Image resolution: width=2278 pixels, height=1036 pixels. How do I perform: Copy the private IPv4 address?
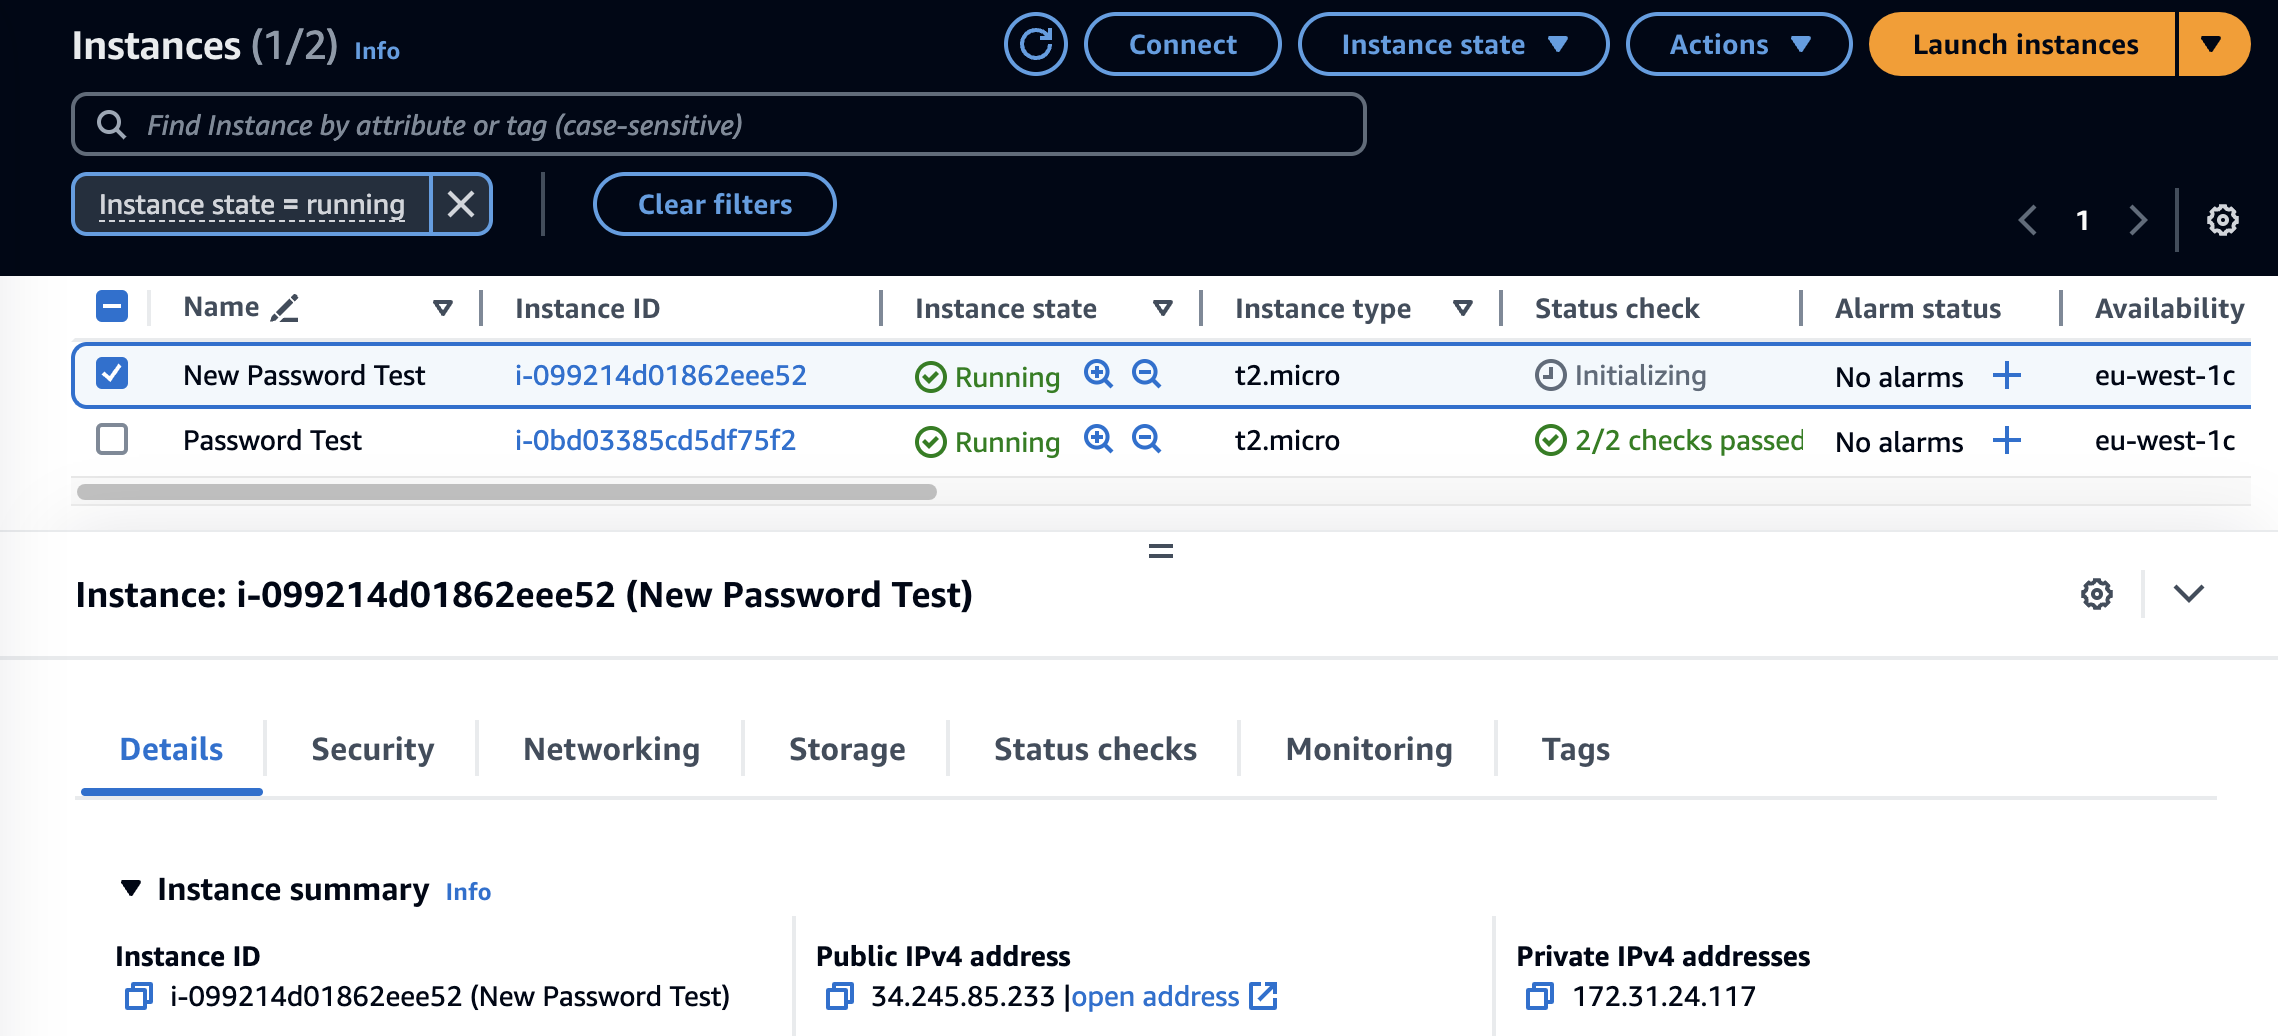tap(1540, 996)
